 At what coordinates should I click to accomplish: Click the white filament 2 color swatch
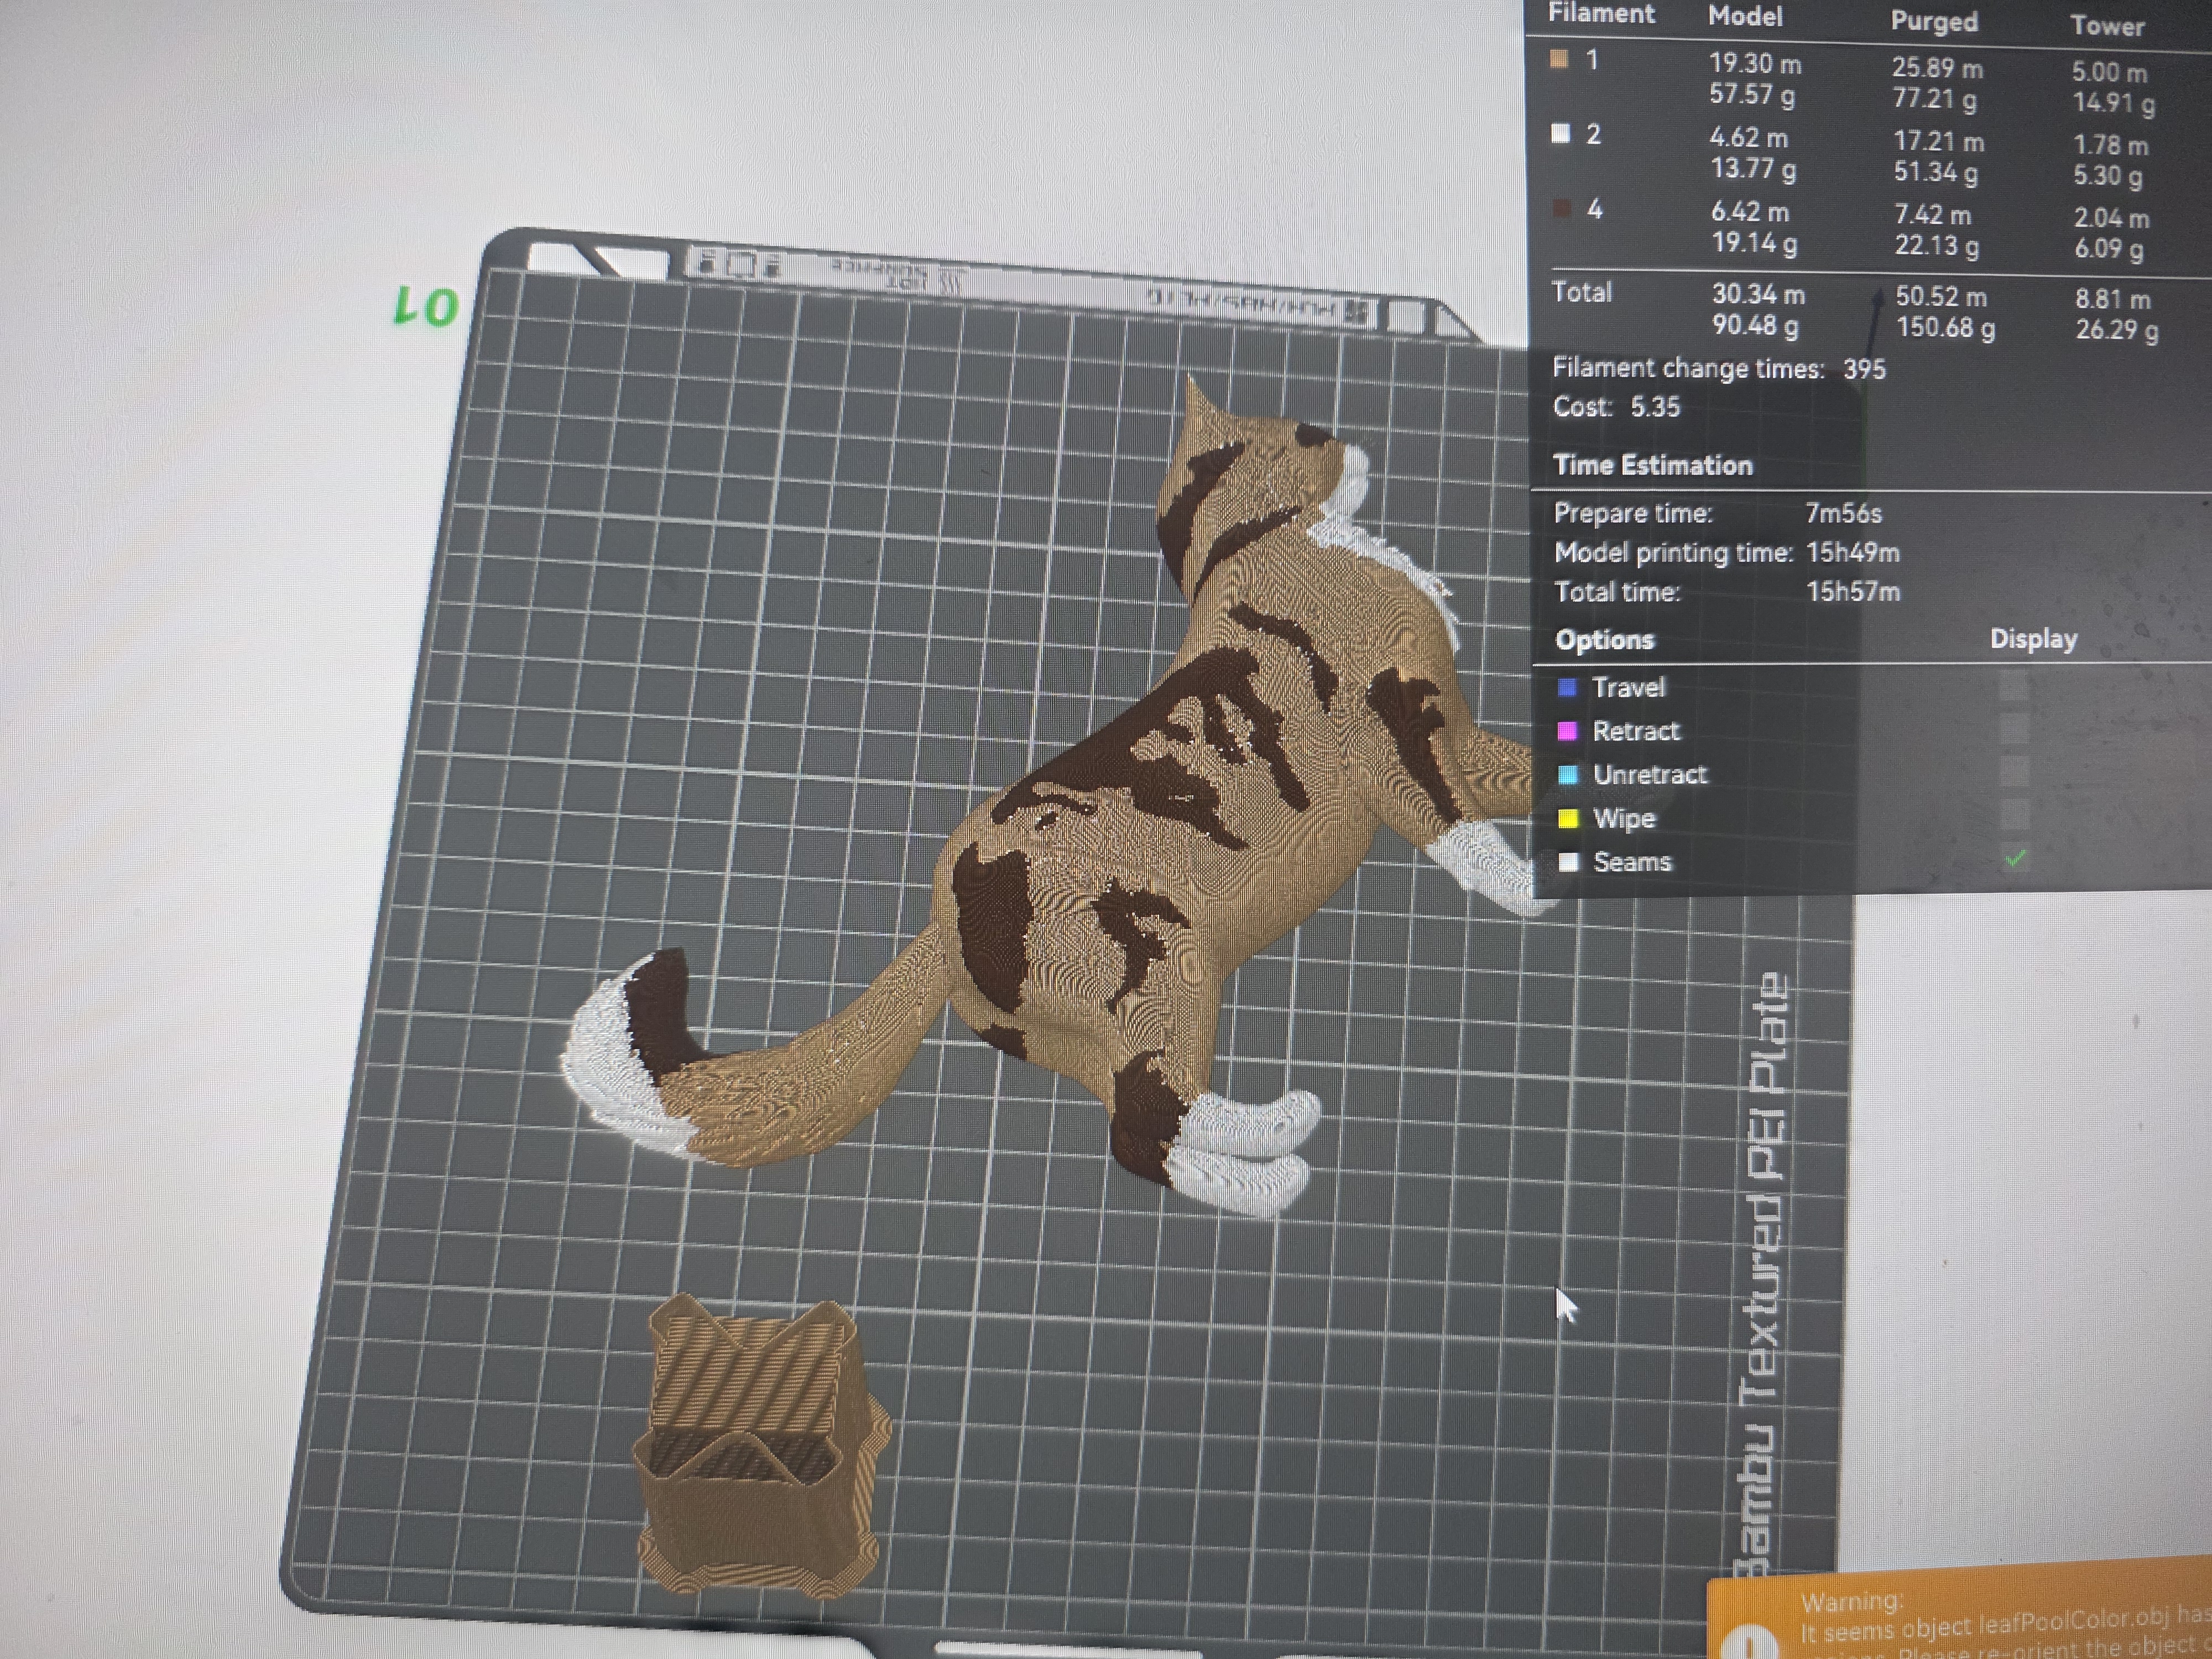(1560, 133)
